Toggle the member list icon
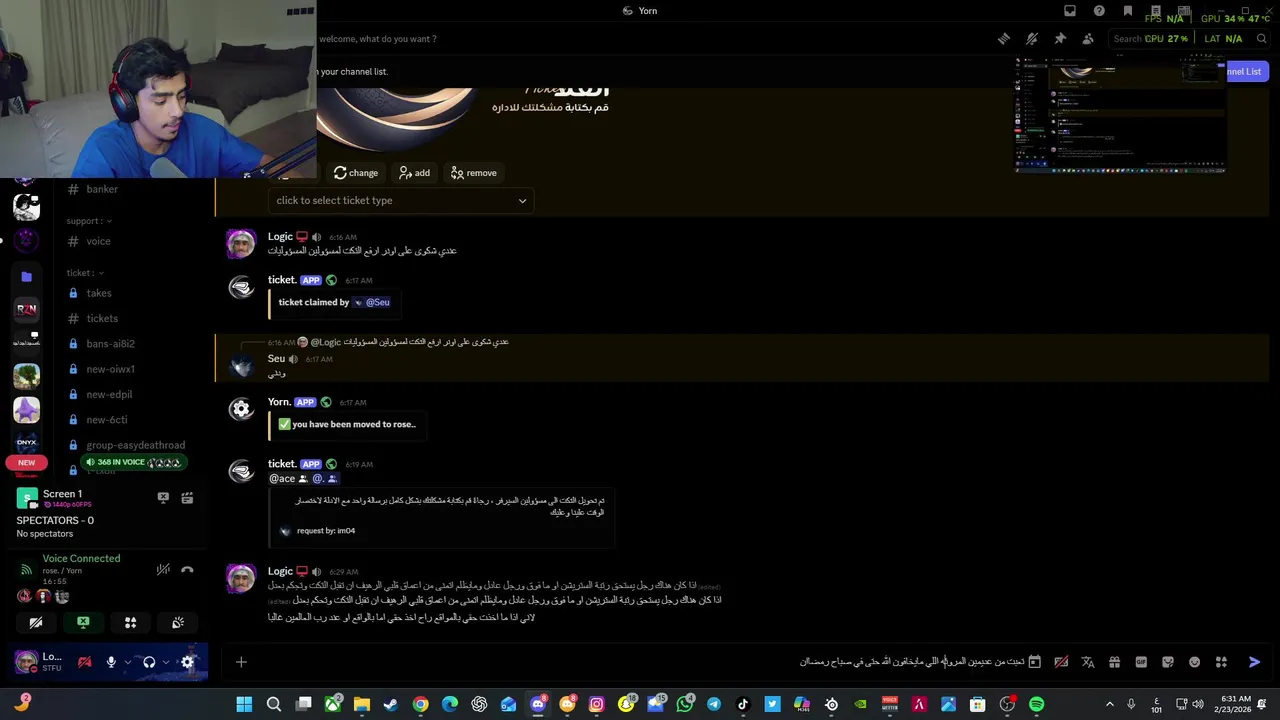The image size is (1280, 720). [1088, 39]
